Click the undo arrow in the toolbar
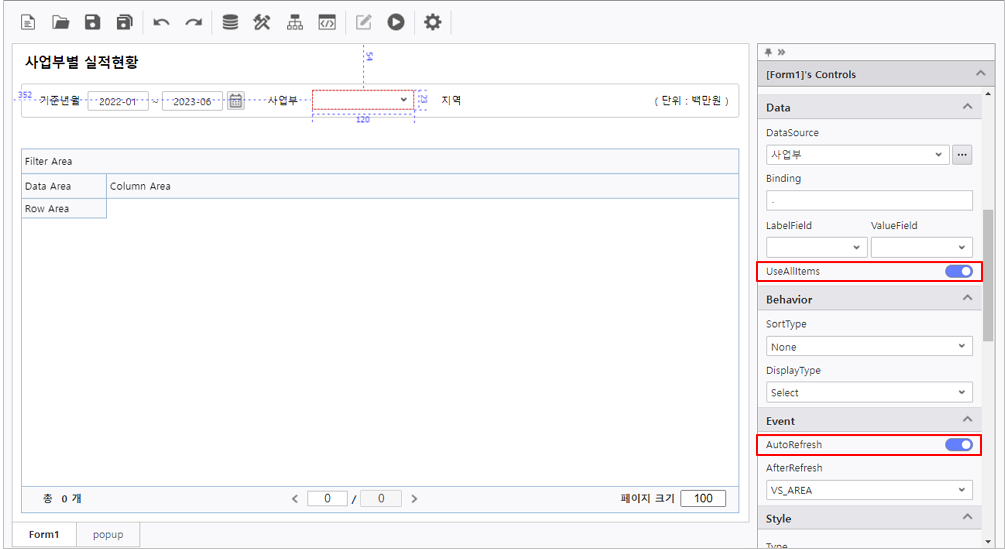1005x549 pixels. tap(161, 22)
